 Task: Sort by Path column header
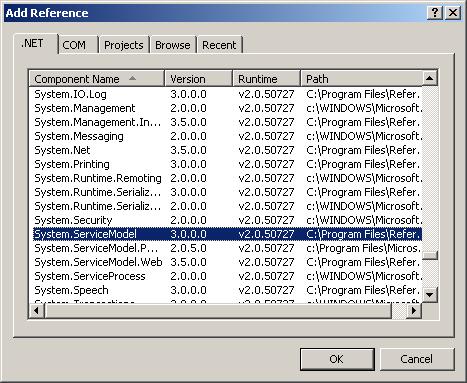pyautogui.click(x=361, y=79)
